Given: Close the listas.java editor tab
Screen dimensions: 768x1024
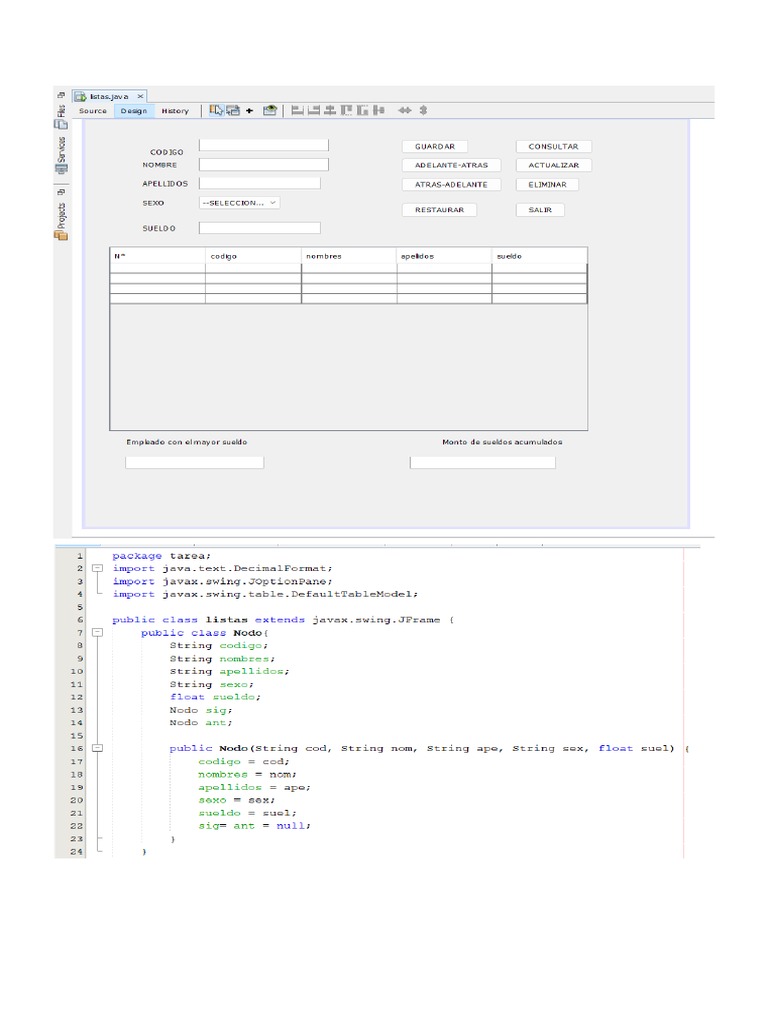Looking at the screenshot, I should (x=140, y=96).
